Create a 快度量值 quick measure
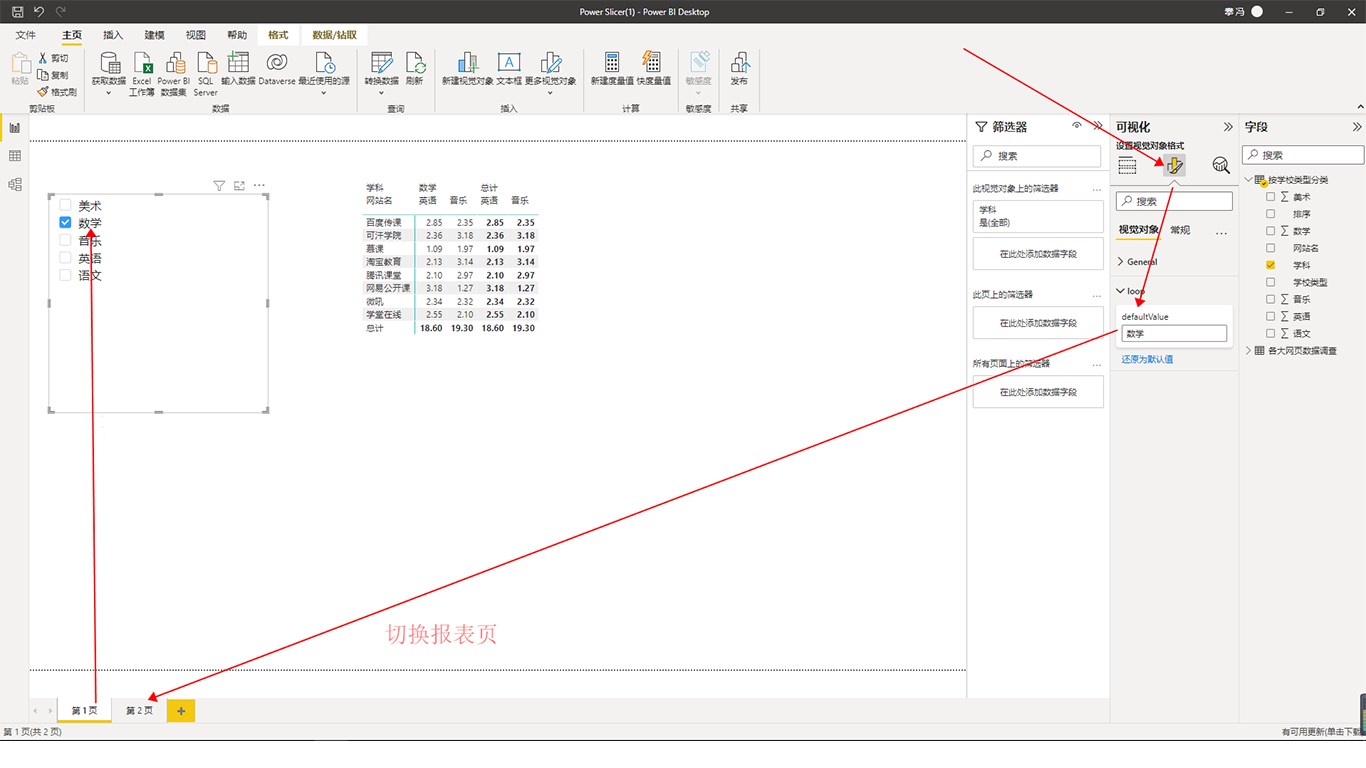Image resolution: width=1366 pixels, height=768 pixels. 653,69
